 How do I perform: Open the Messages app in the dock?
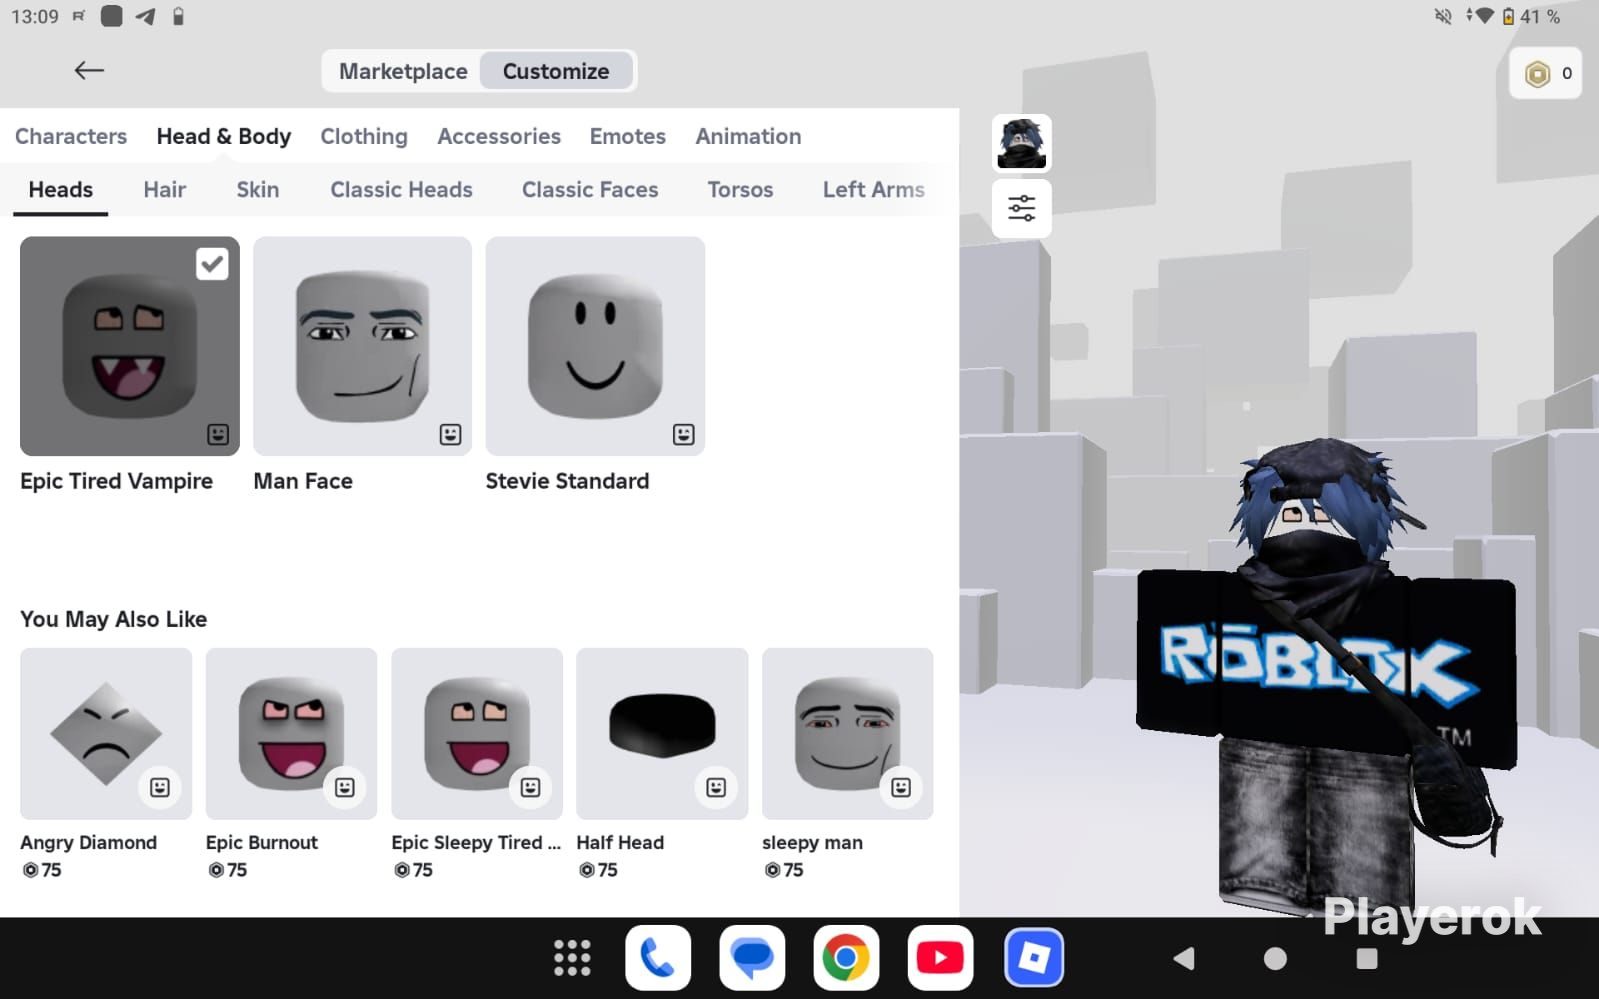[x=752, y=958]
